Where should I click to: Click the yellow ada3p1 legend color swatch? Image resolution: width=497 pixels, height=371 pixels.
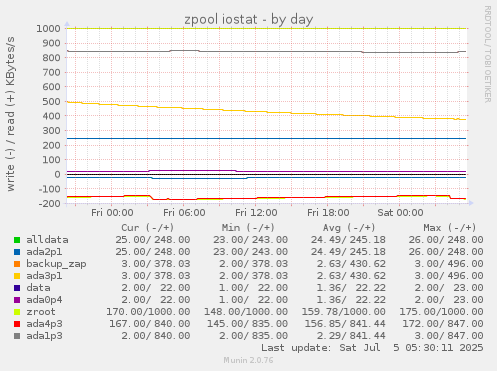[17, 276]
